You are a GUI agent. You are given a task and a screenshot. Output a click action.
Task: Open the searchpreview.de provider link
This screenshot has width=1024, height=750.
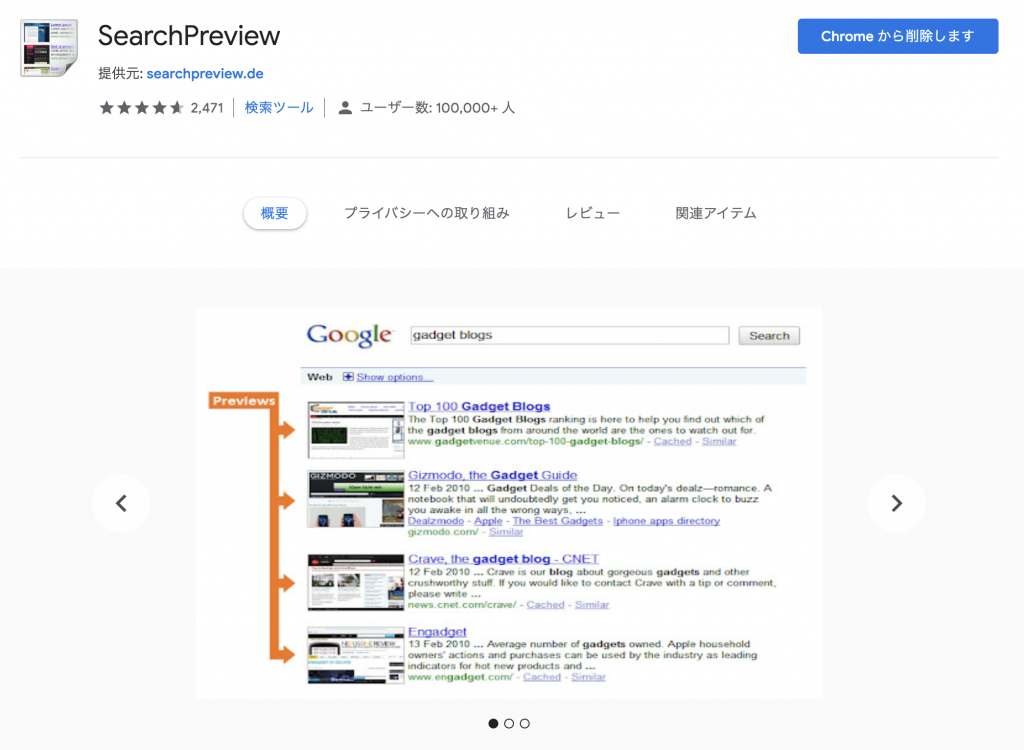(x=204, y=74)
